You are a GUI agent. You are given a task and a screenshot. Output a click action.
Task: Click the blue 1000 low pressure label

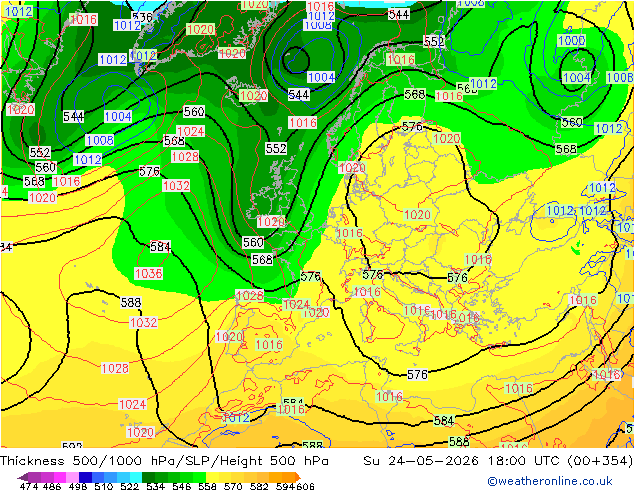pos(571,40)
